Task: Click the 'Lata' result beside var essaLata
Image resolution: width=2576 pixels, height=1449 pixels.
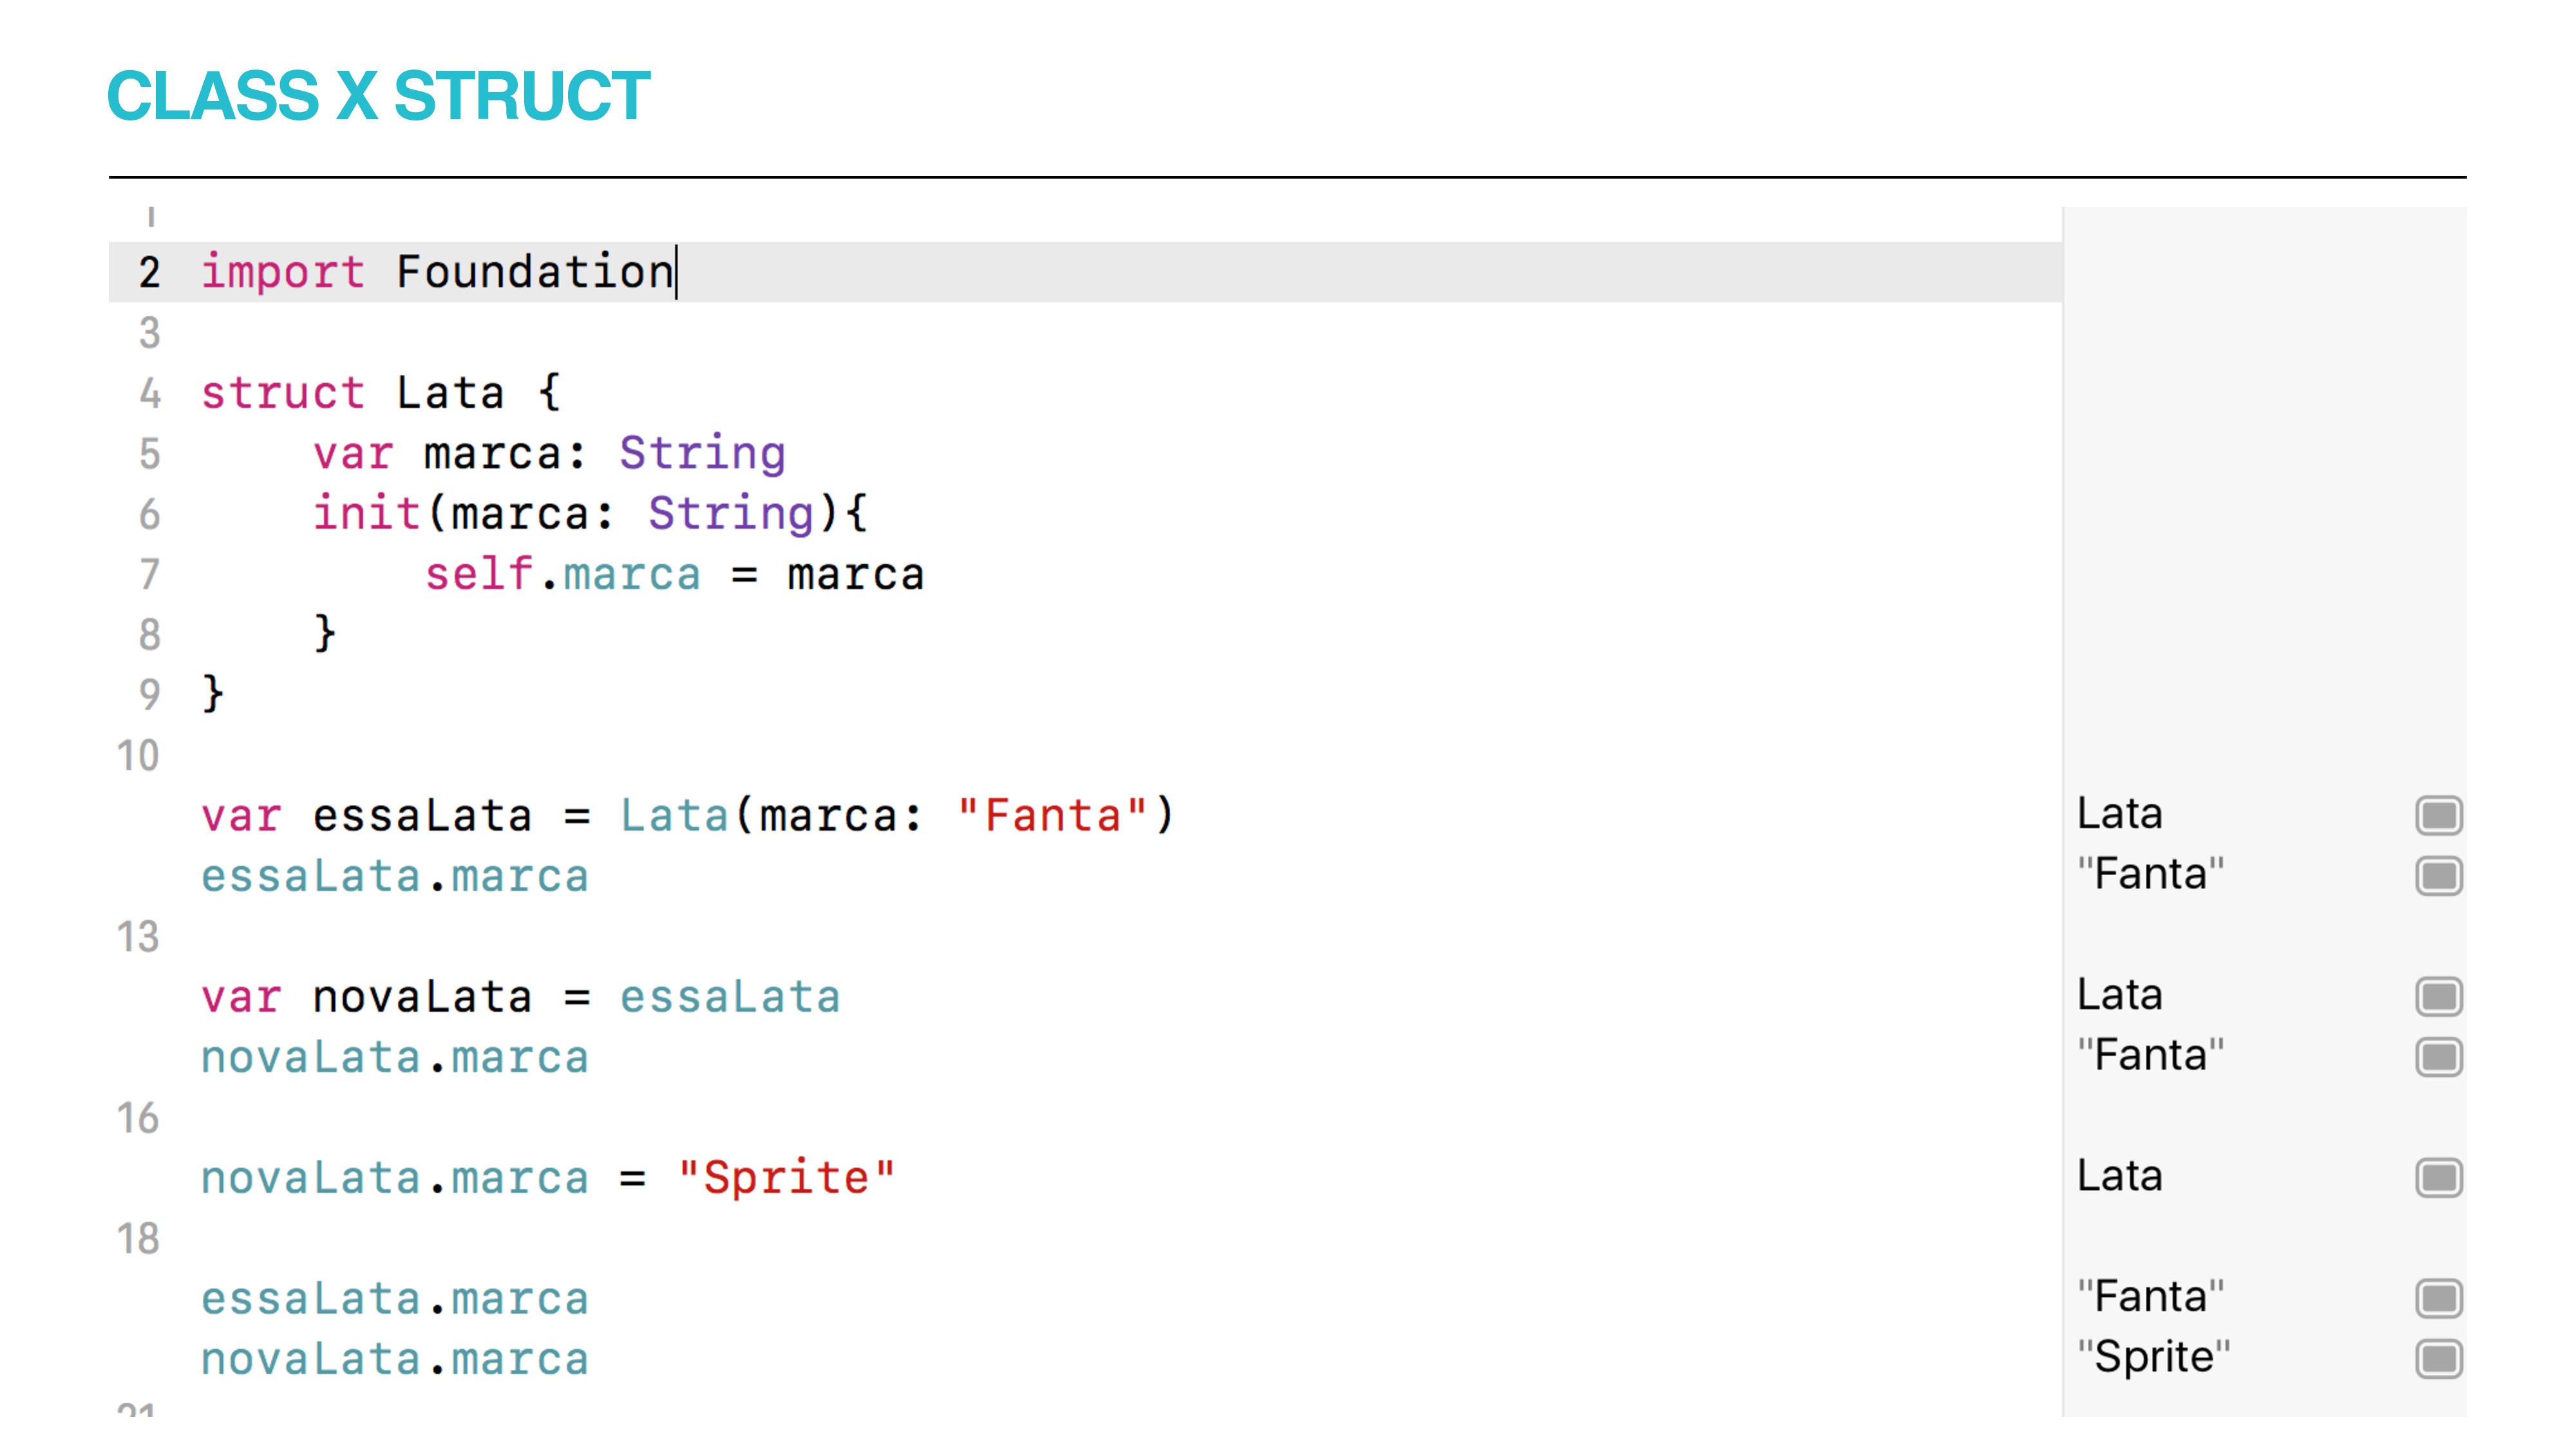Action: click(x=2119, y=814)
